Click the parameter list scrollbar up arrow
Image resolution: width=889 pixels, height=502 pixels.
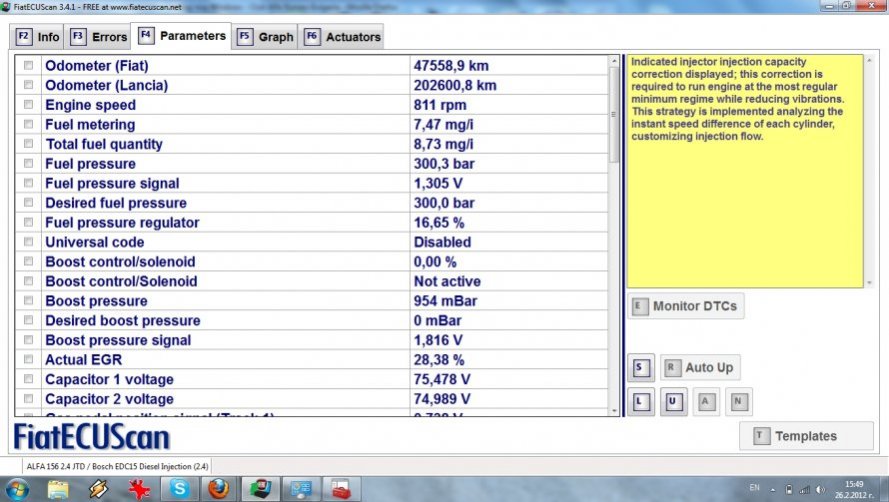pyautogui.click(x=614, y=63)
